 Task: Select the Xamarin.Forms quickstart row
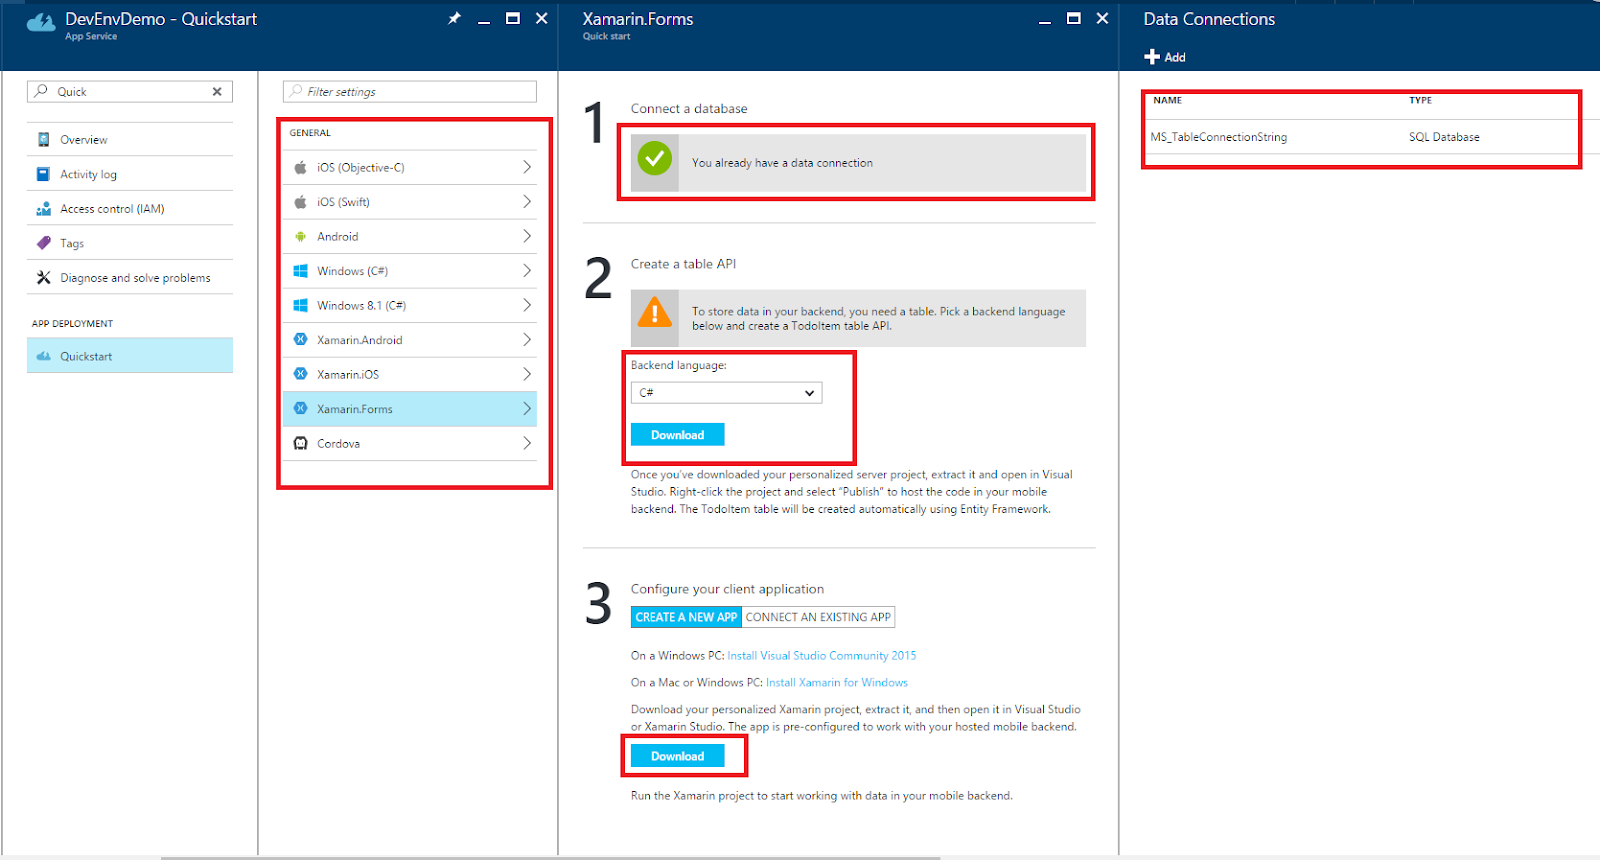tap(410, 409)
